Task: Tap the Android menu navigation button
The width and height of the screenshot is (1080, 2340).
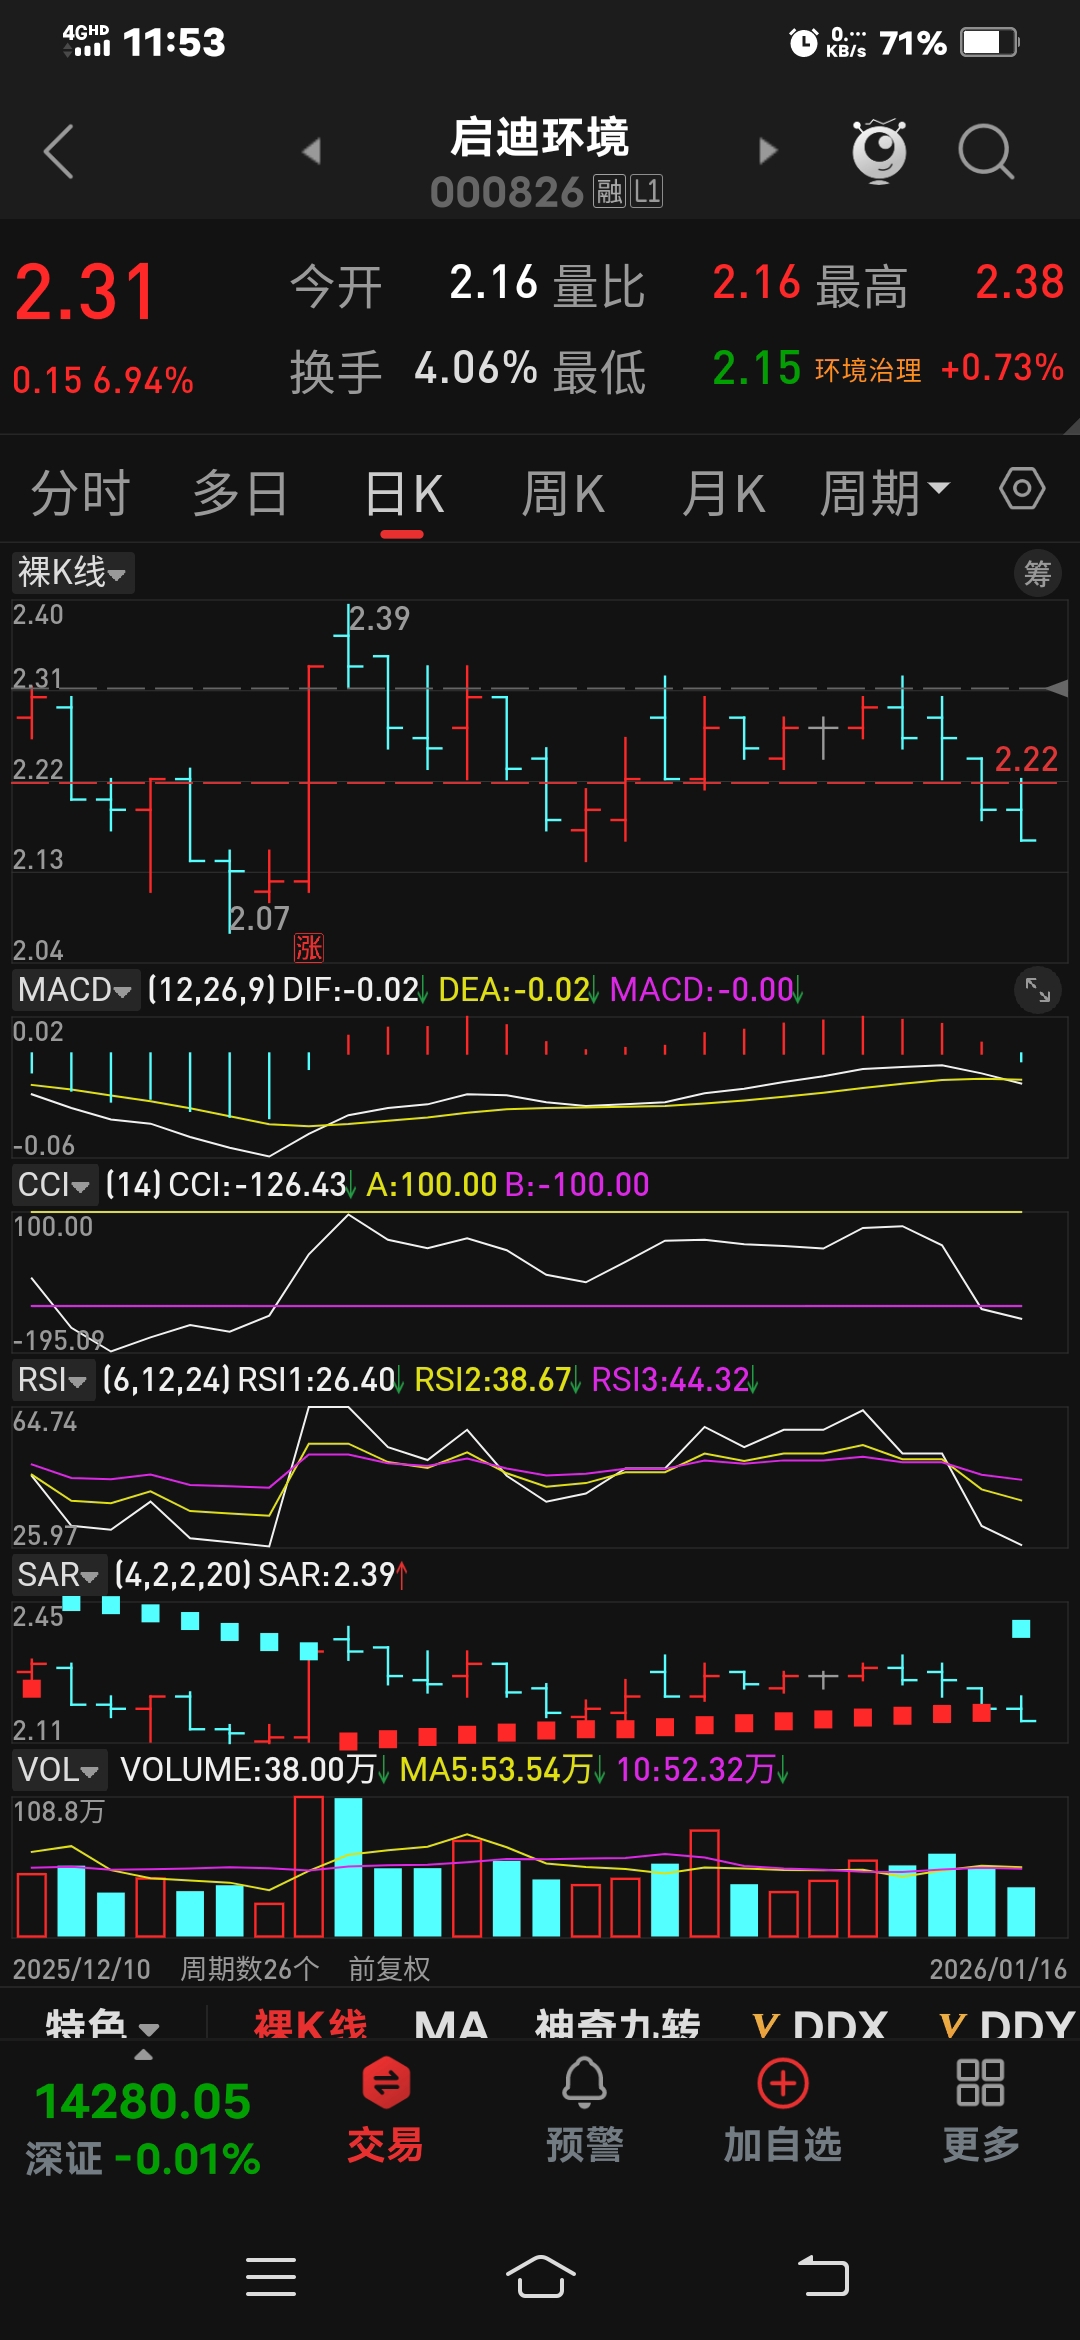Action: click(x=271, y=2277)
